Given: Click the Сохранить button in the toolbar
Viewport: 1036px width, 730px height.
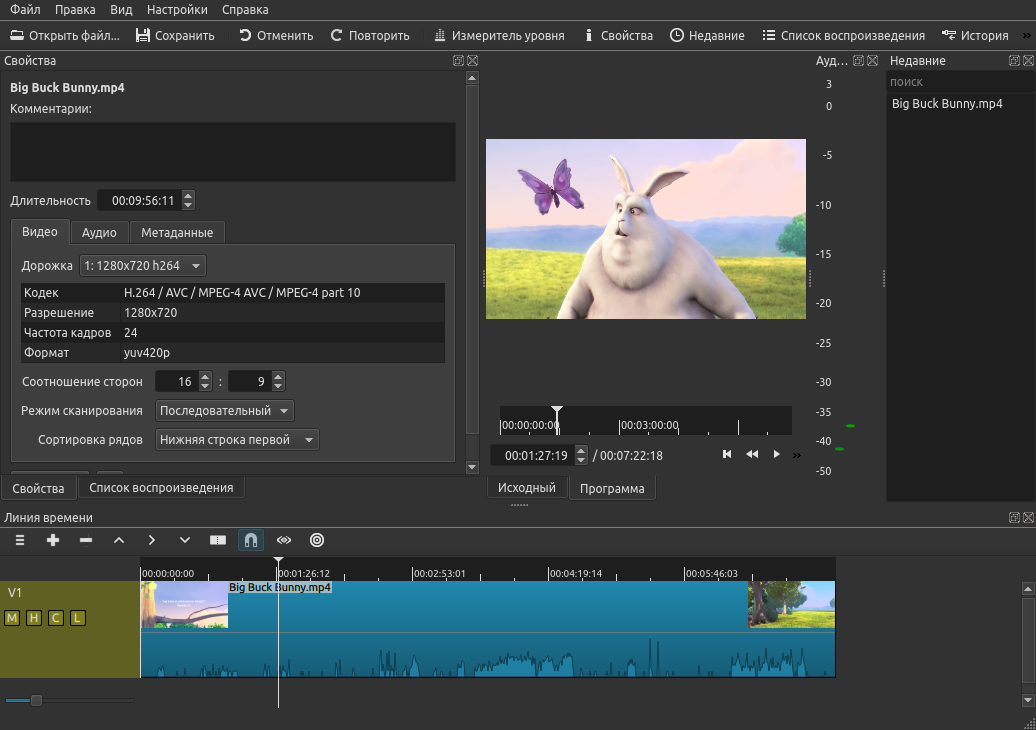Looking at the screenshot, I should click(175, 35).
